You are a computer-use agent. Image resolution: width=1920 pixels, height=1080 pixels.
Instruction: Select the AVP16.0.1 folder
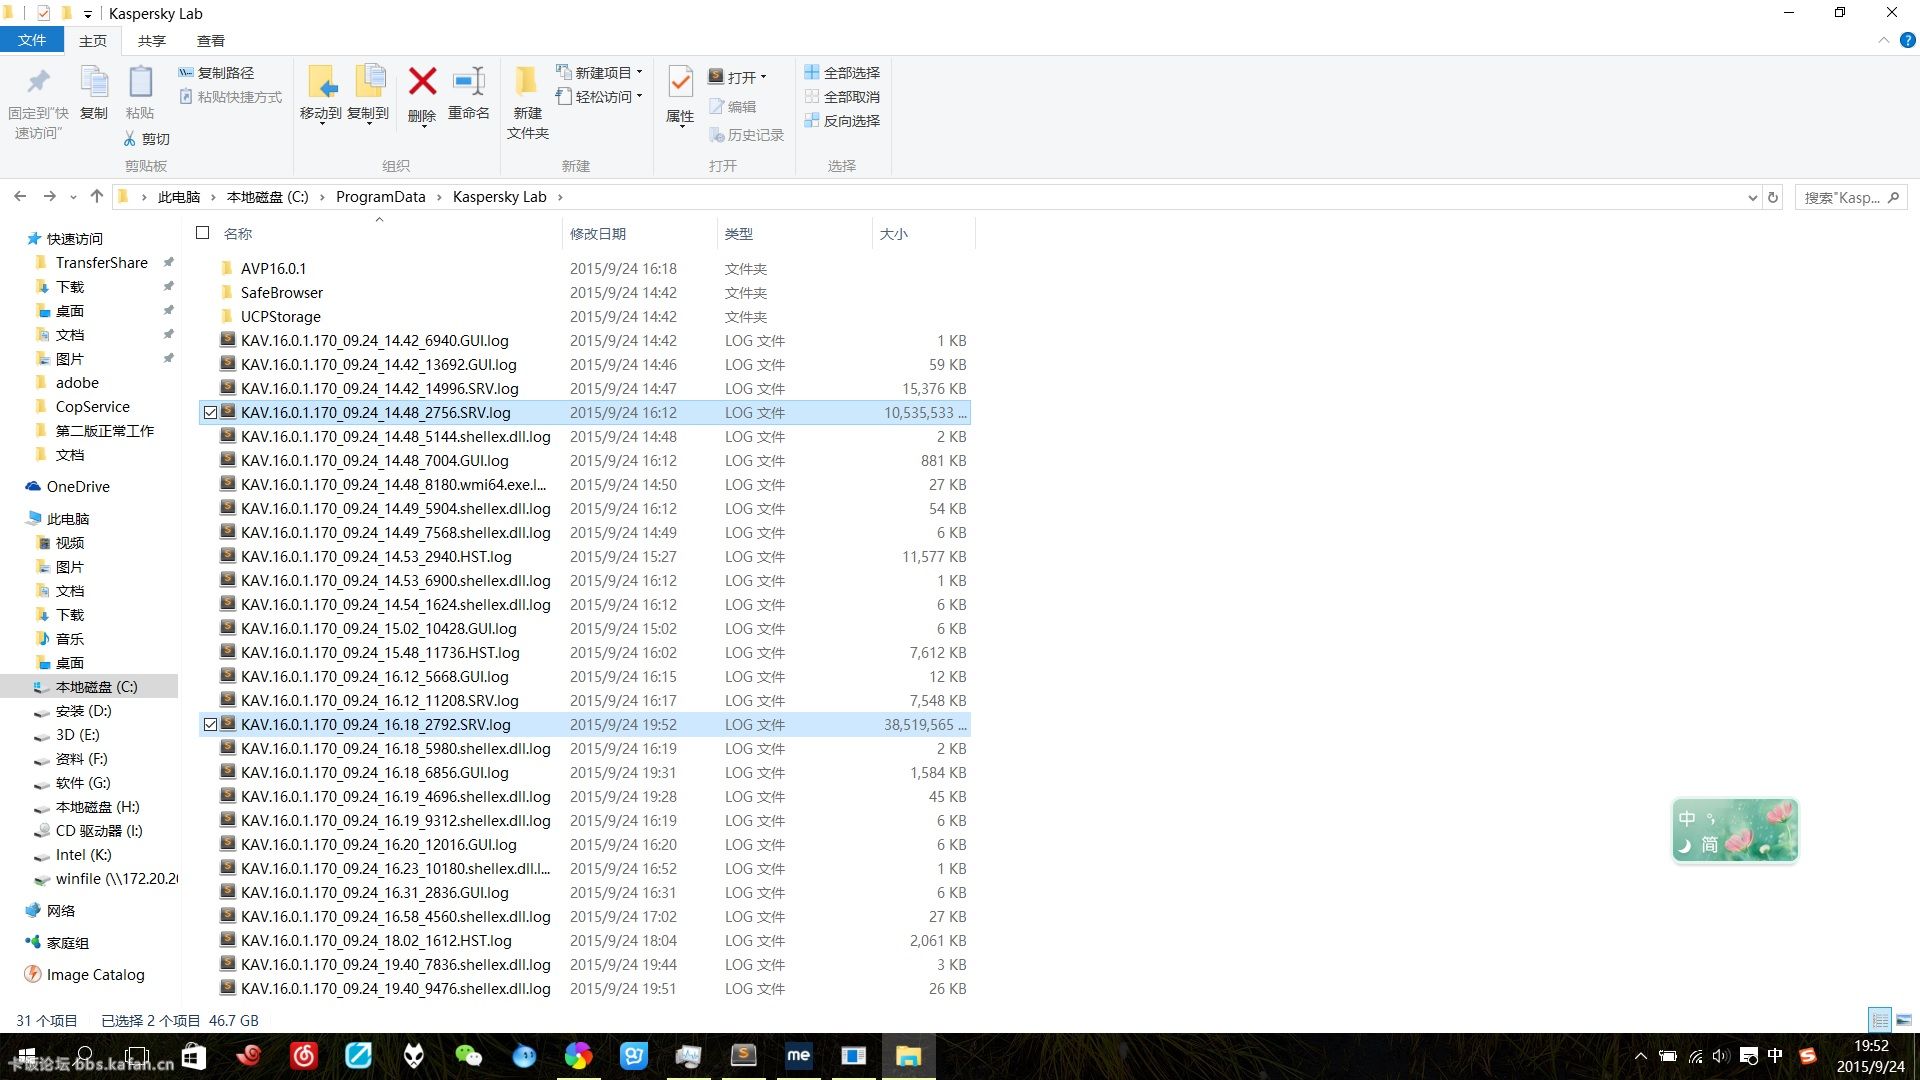(584, 269)
